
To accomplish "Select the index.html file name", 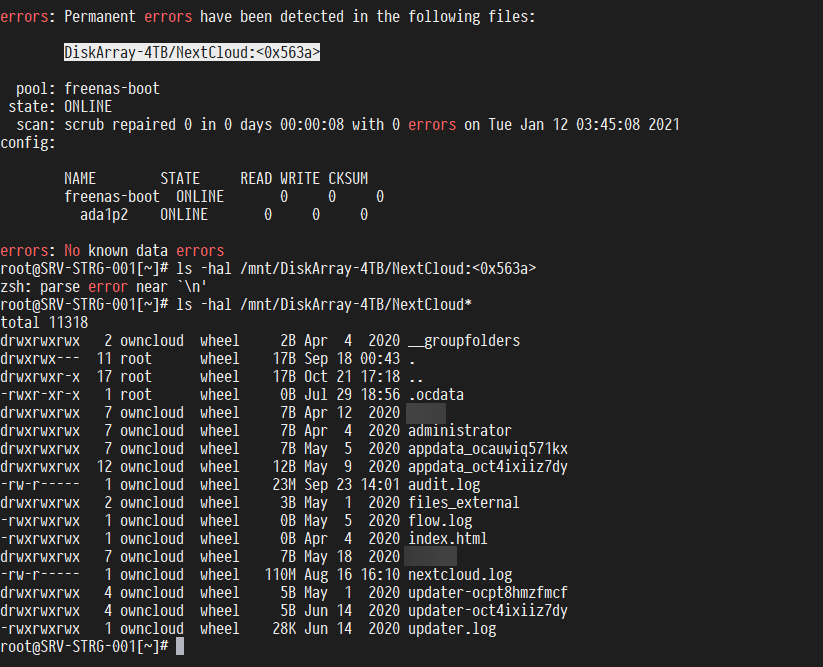I will (448, 538).
